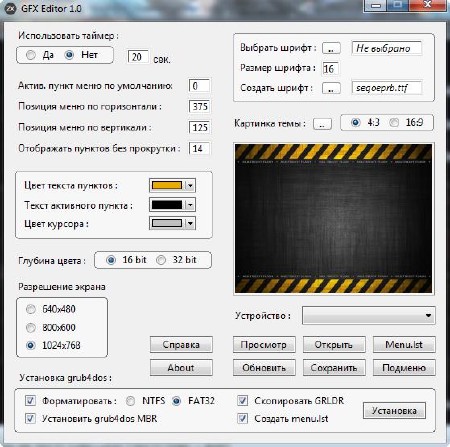Click the Установка install button
This screenshot has height=447, width=450.
tap(394, 411)
